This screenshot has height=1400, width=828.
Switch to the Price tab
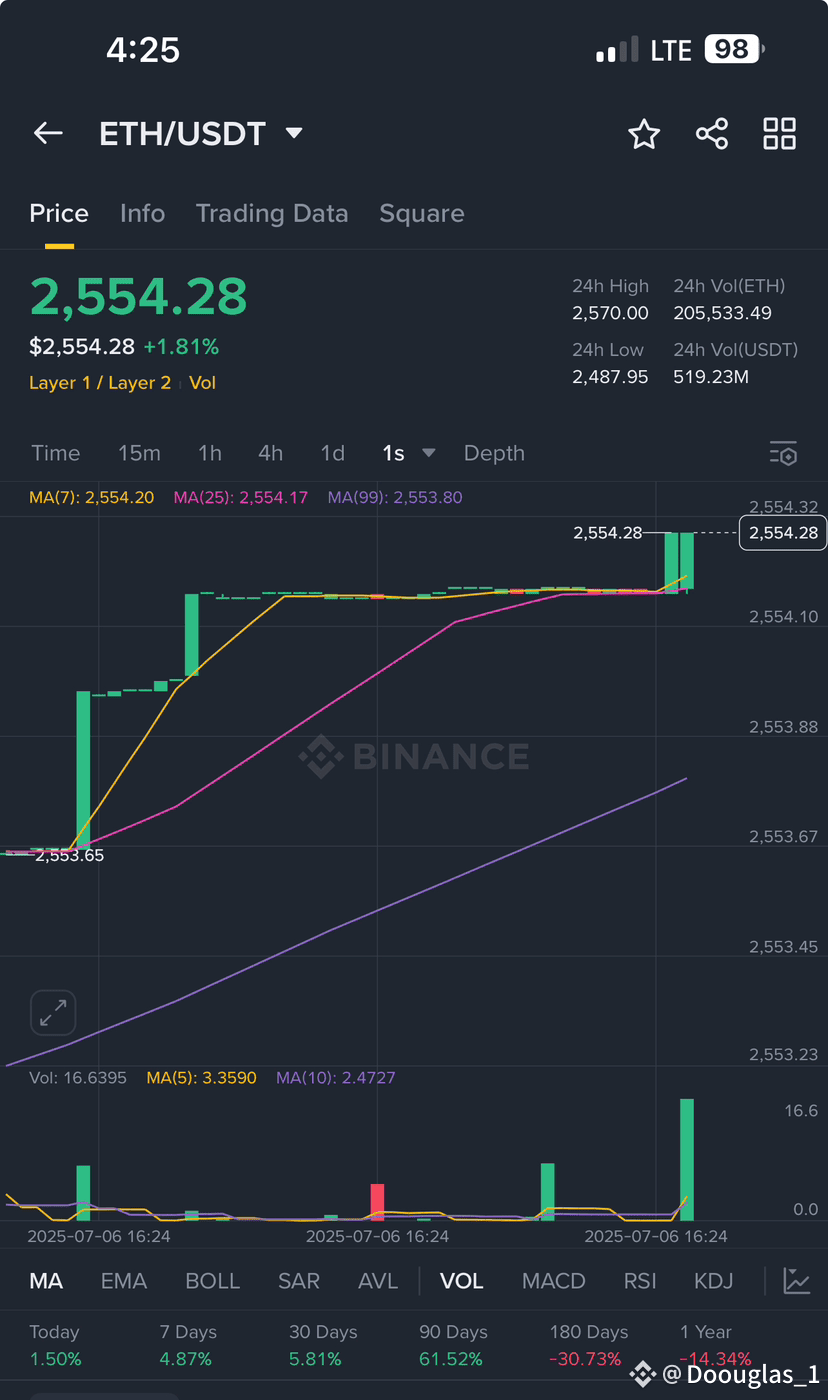tap(59, 213)
